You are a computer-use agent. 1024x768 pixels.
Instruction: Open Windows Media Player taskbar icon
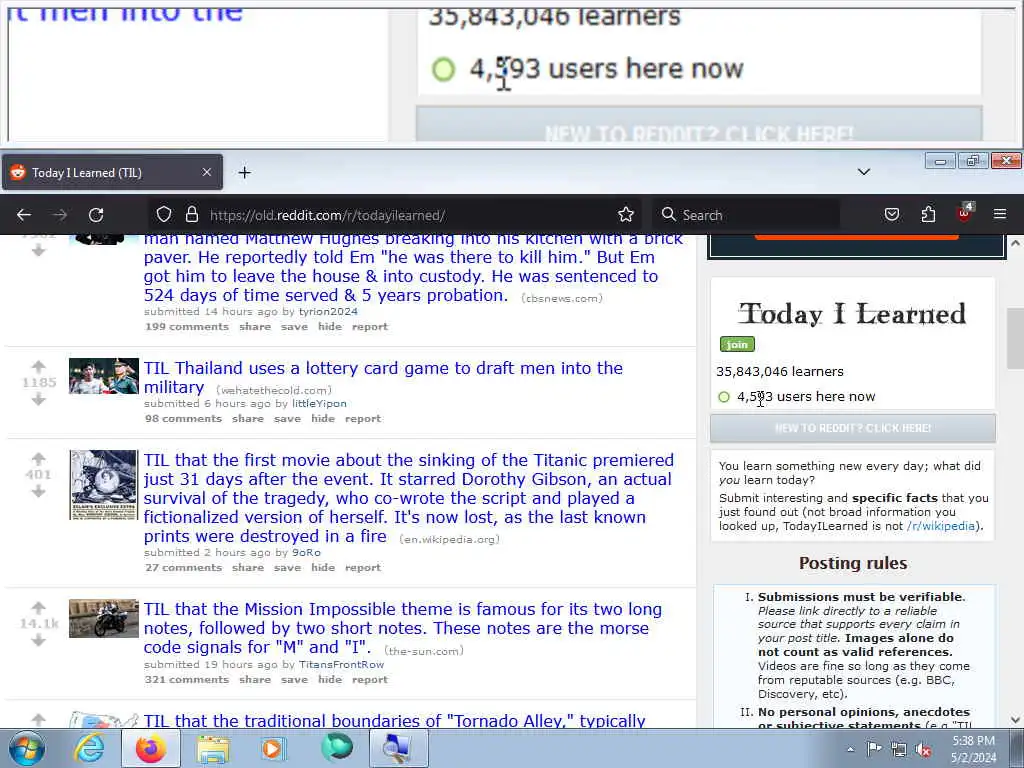[x=274, y=748]
